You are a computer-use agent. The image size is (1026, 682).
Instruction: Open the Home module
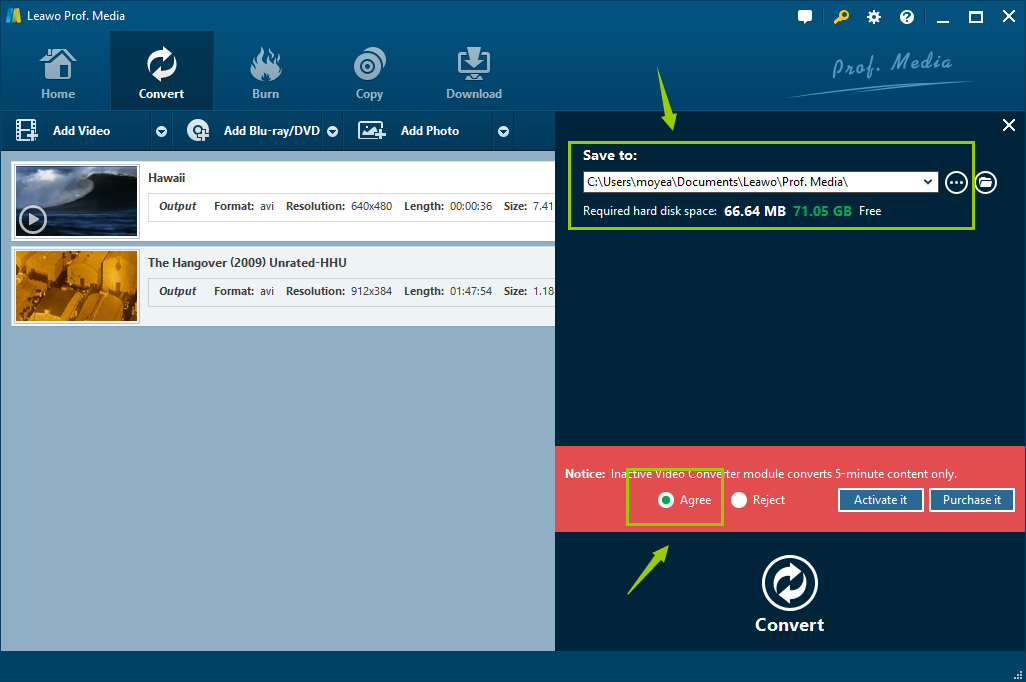tap(58, 72)
